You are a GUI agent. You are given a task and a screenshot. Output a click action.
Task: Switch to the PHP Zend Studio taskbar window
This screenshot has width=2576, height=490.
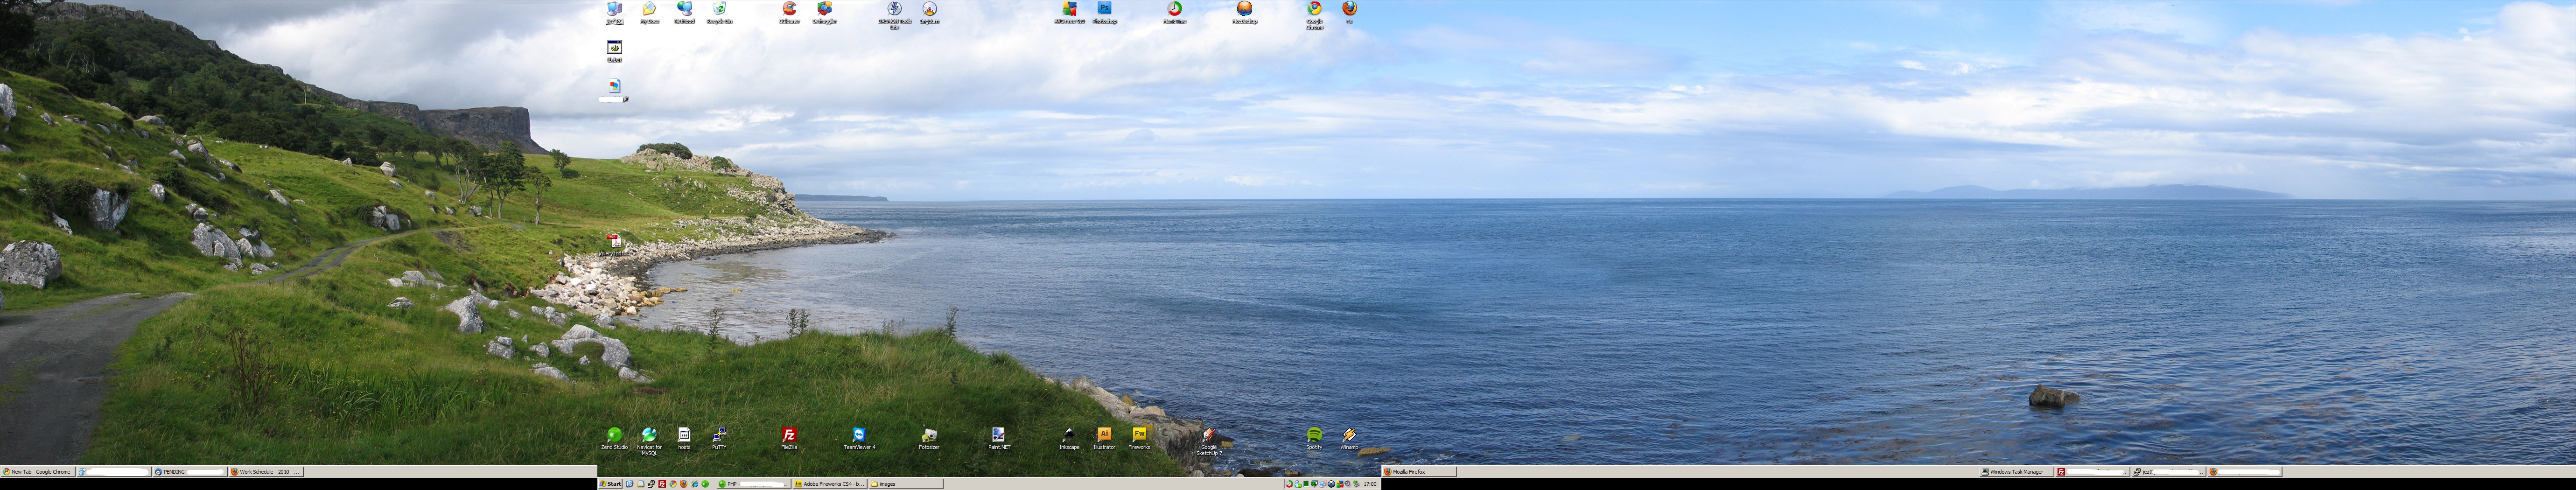[754, 484]
